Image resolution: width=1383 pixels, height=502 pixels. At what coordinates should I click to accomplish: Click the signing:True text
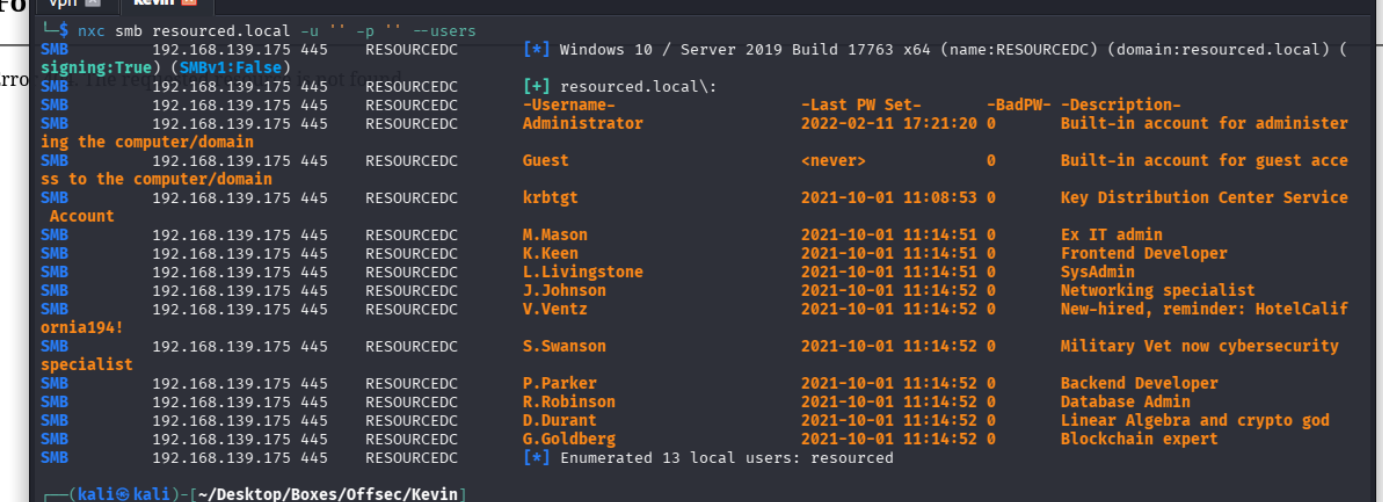96,68
